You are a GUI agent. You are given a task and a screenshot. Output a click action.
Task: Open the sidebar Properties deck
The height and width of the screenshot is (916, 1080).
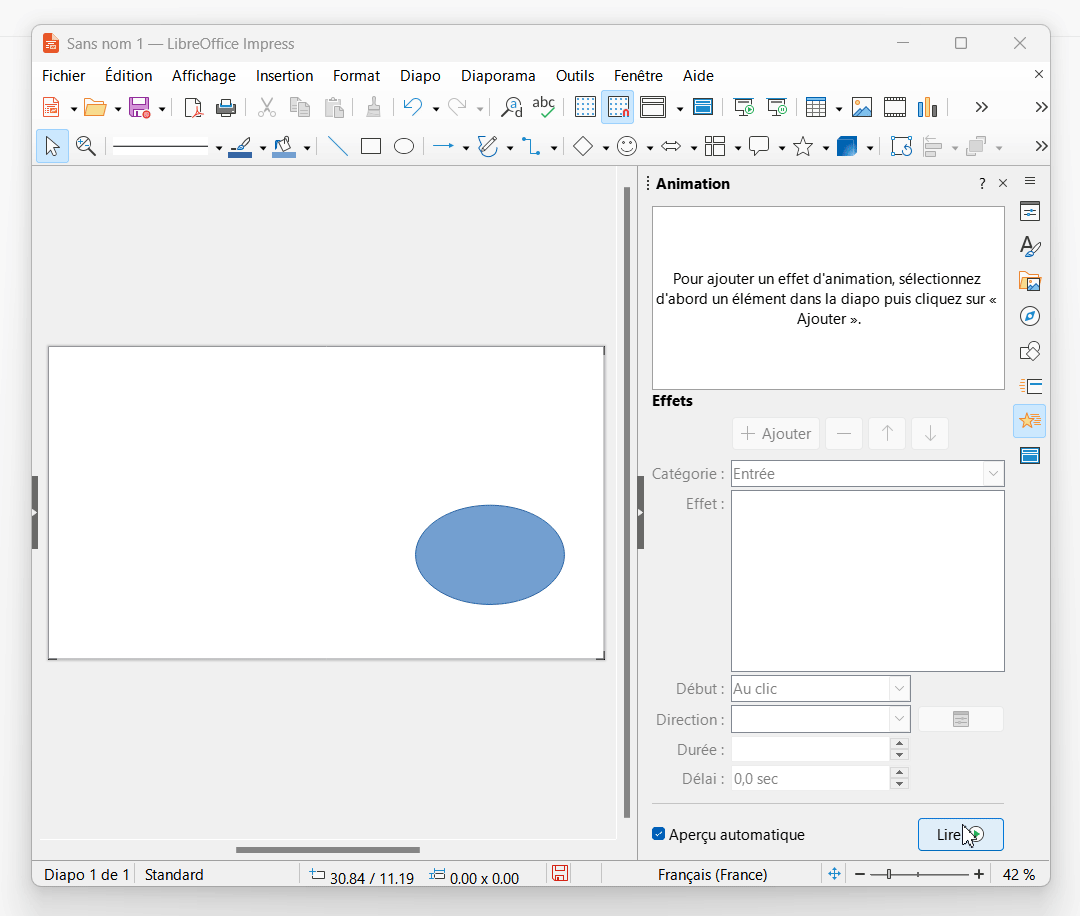[1030, 211]
